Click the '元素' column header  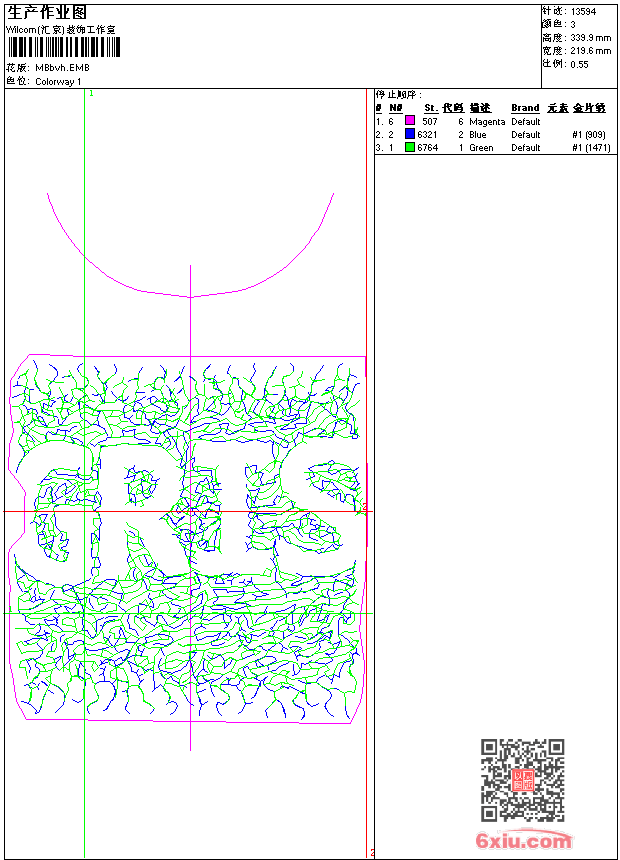pyautogui.click(x=557, y=108)
